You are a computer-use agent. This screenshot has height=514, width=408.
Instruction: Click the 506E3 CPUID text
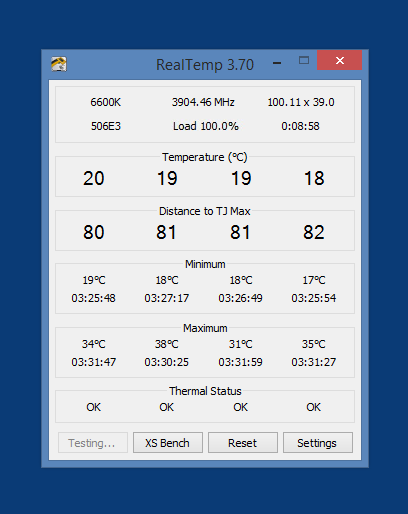click(x=106, y=126)
